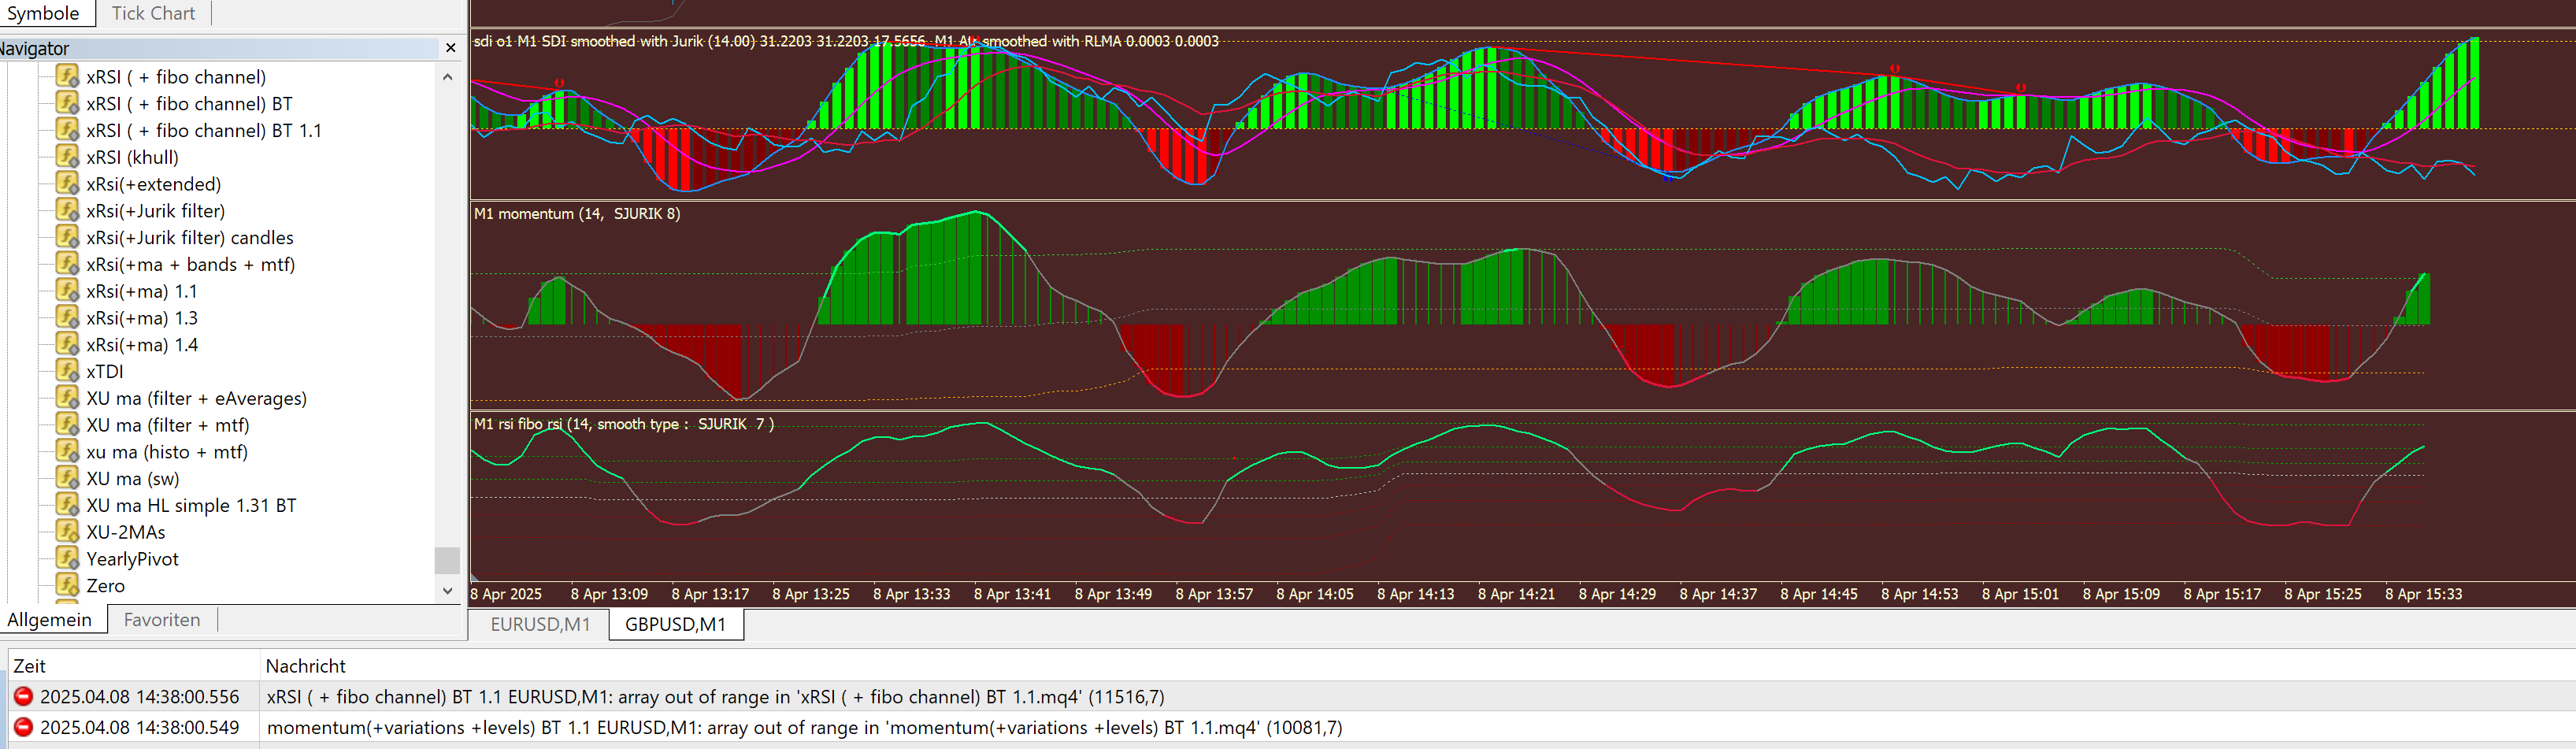Click the xTDI indicator icon

pyautogui.click(x=67, y=371)
